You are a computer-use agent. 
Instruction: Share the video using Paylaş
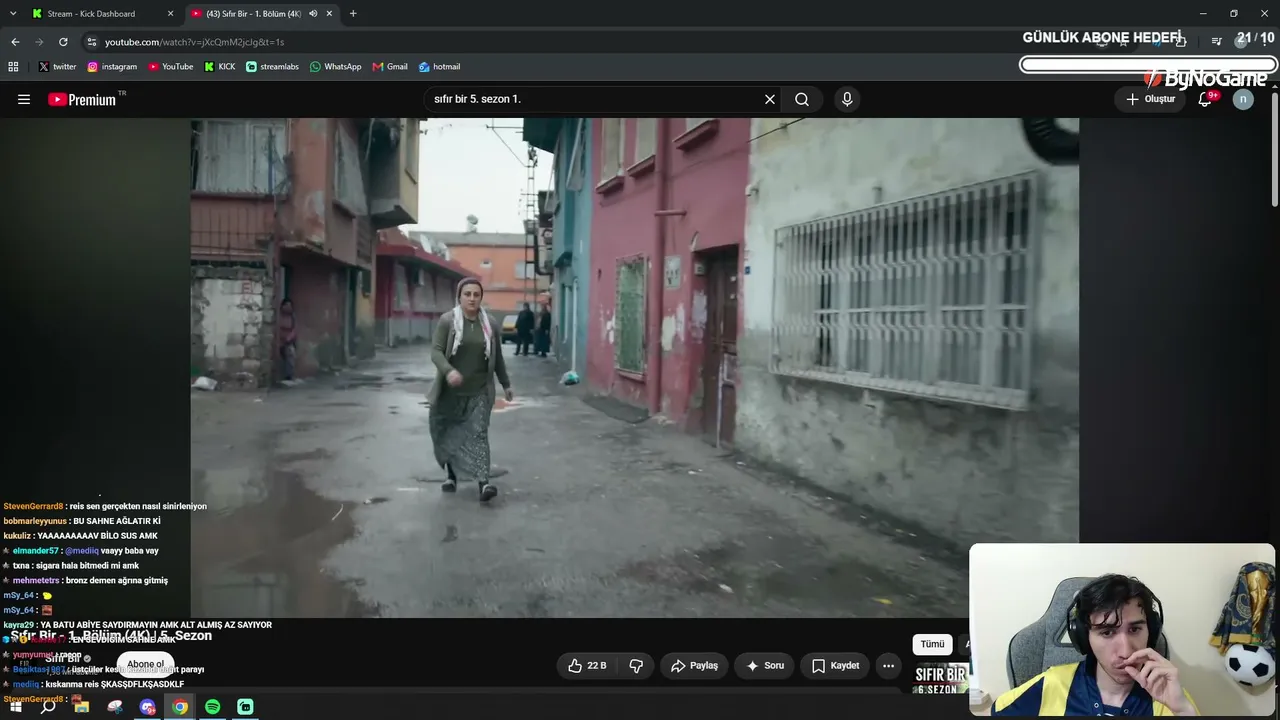click(695, 665)
